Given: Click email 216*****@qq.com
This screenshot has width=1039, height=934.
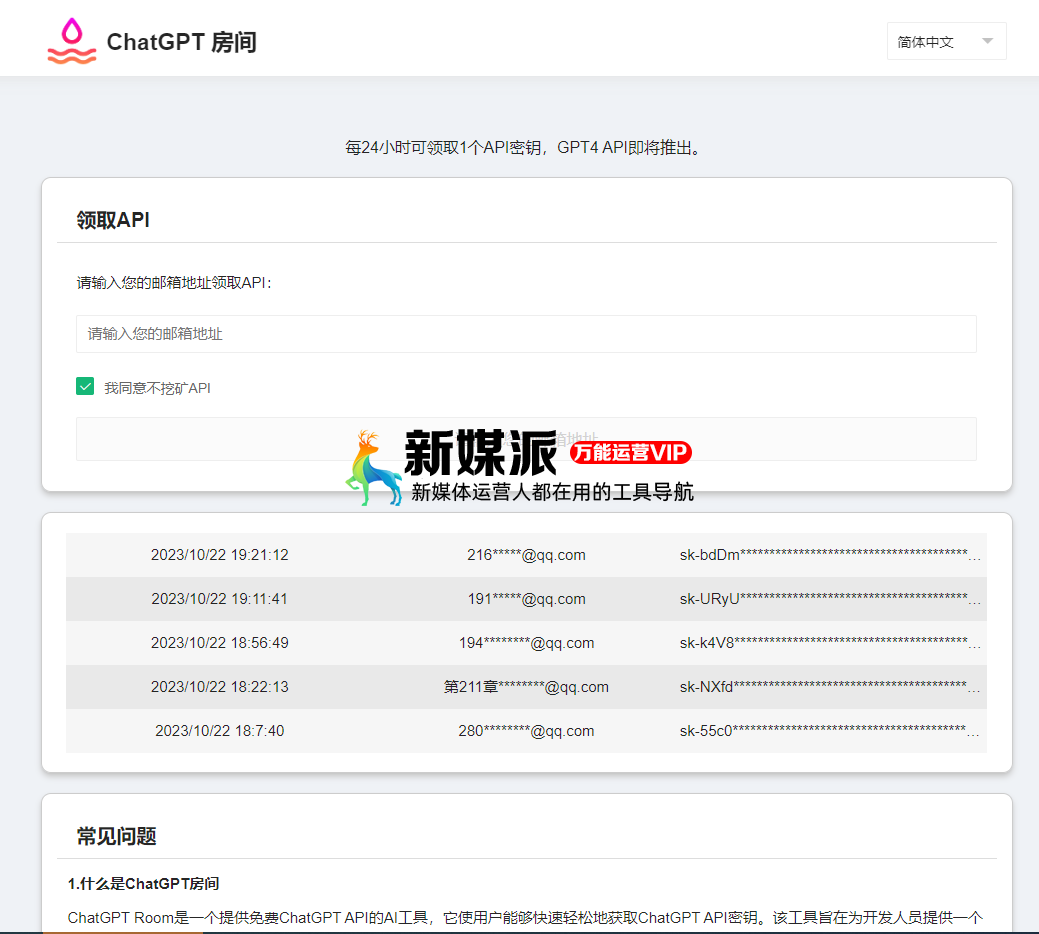Looking at the screenshot, I should coord(526,555).
